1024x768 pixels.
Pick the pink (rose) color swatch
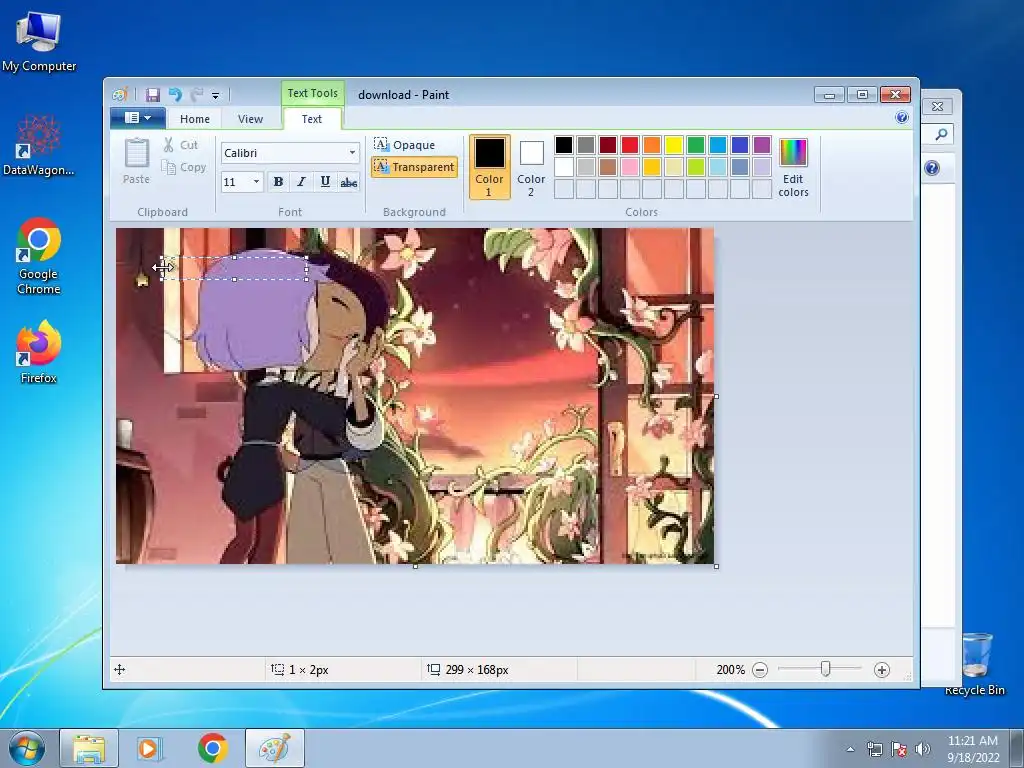pos(630,167)
